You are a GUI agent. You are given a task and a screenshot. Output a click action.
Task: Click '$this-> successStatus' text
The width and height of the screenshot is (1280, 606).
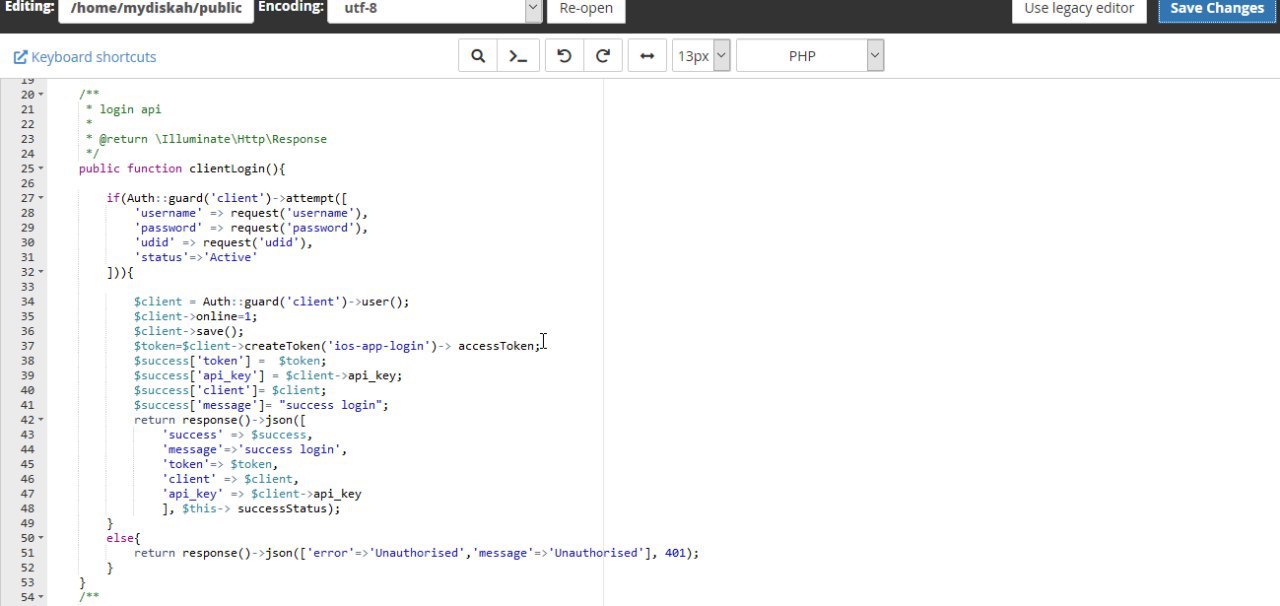tap(258, 509)
